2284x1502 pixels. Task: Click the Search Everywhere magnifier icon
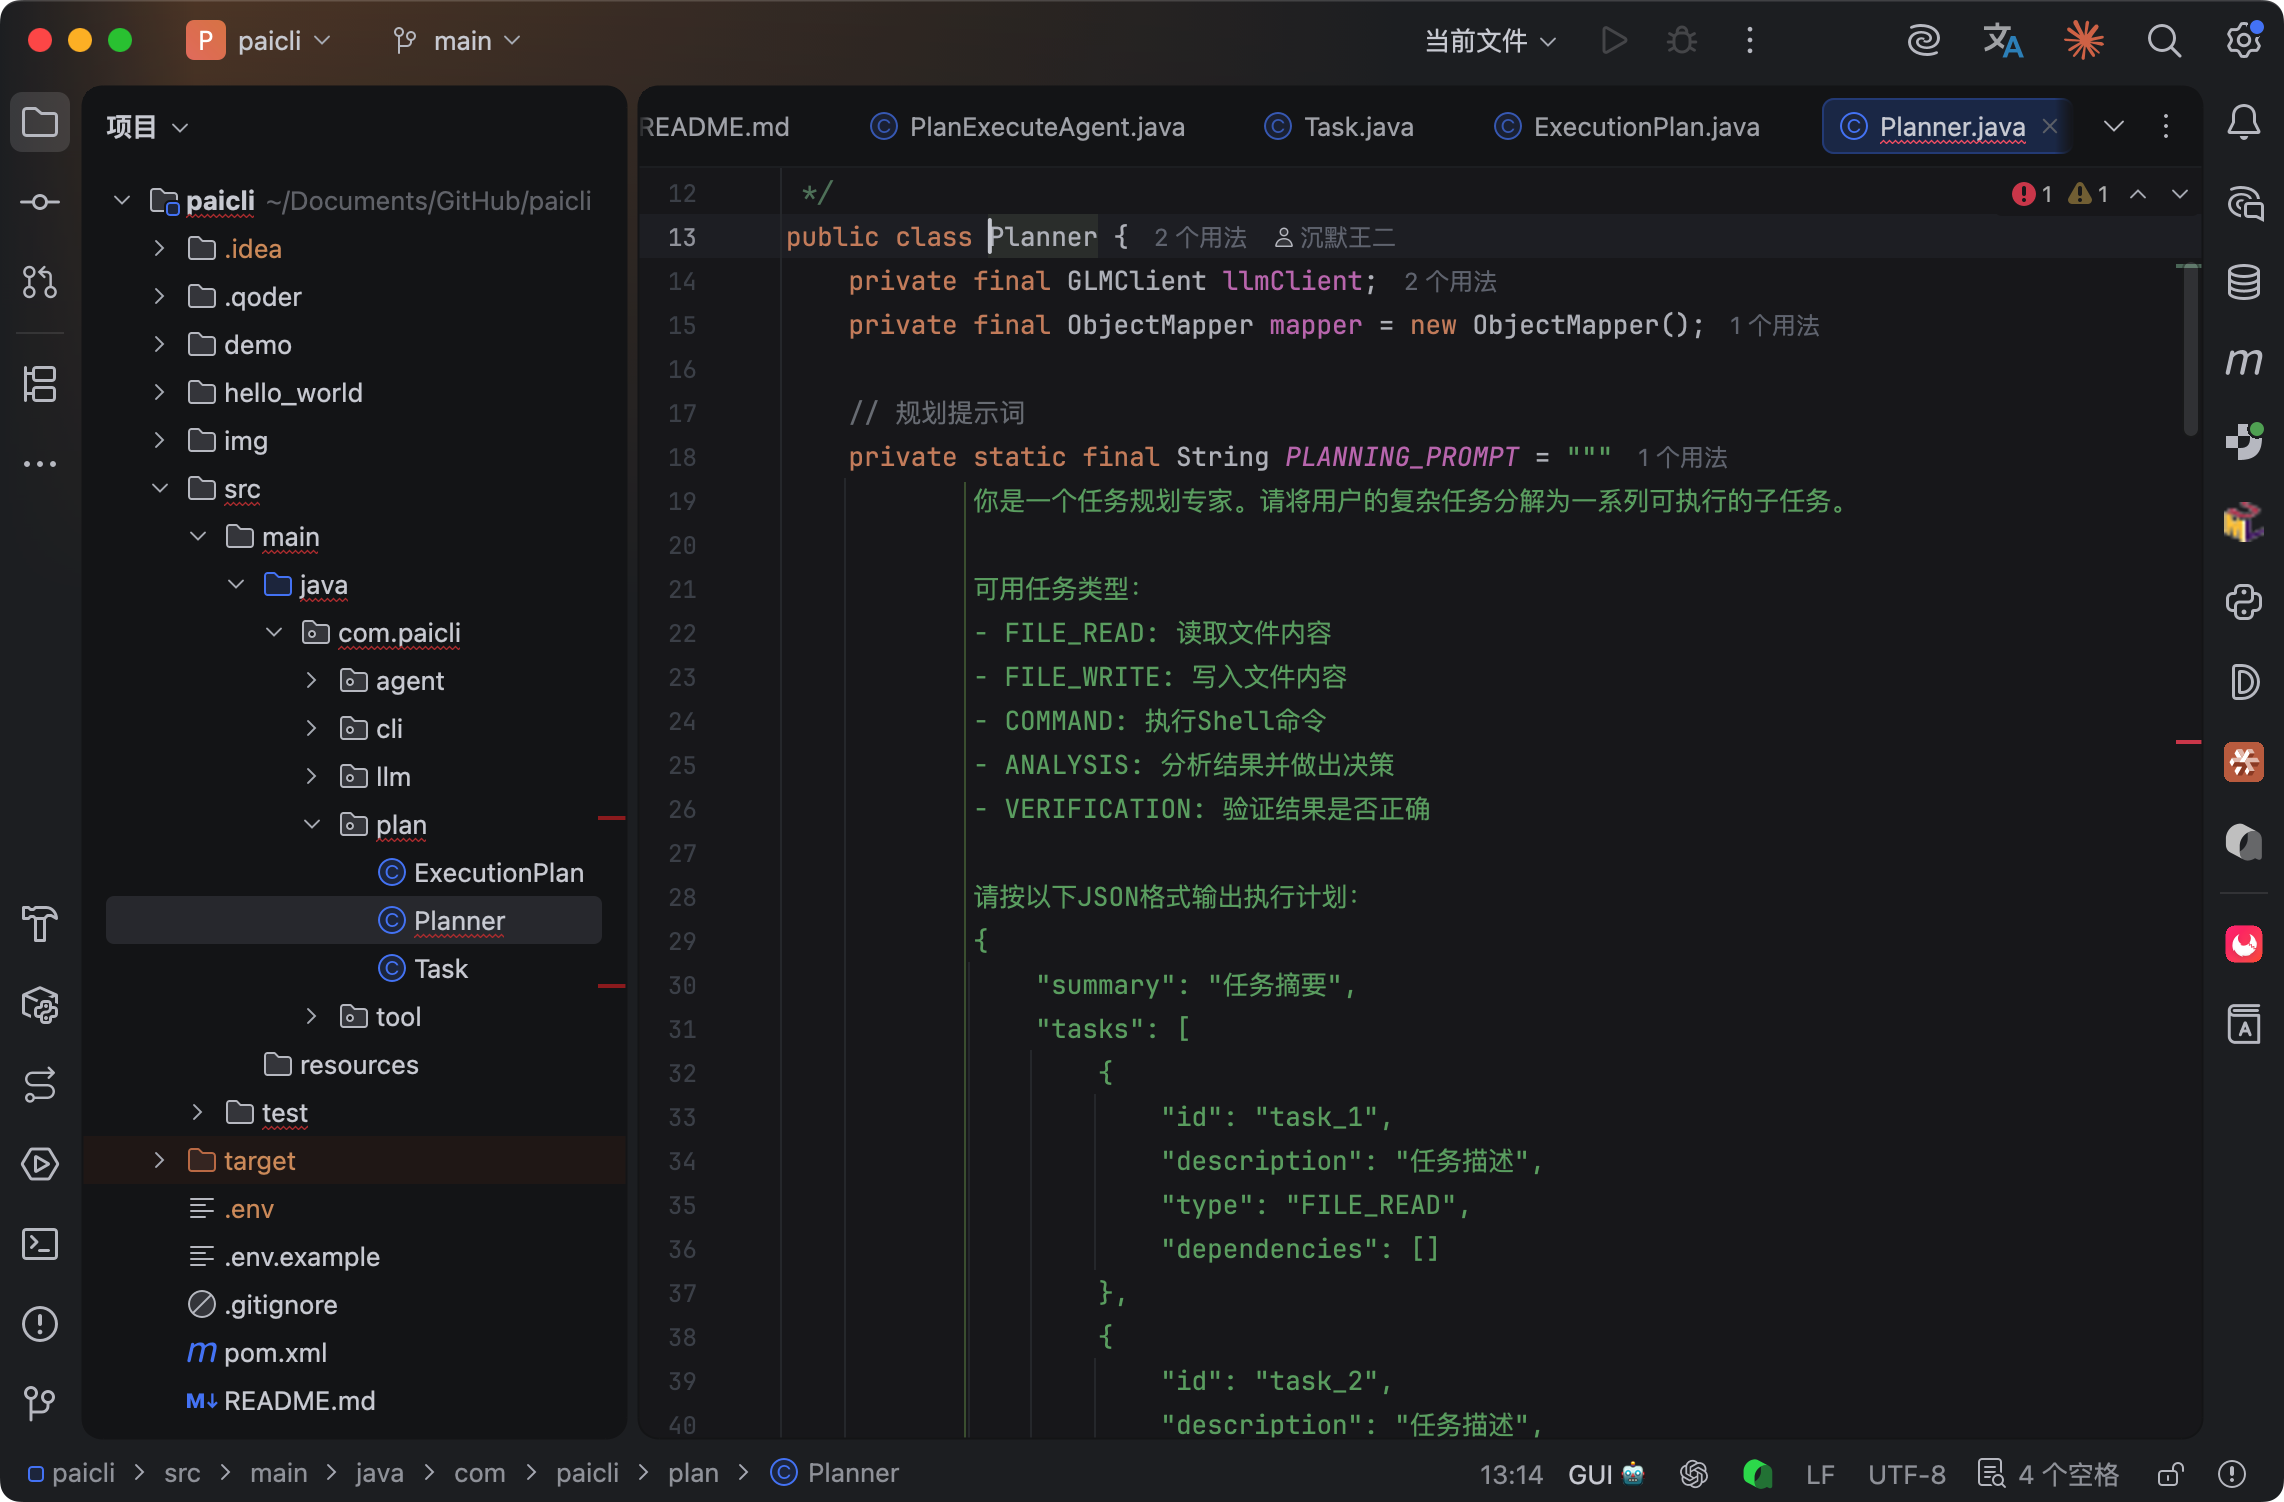click(2164, 41)
